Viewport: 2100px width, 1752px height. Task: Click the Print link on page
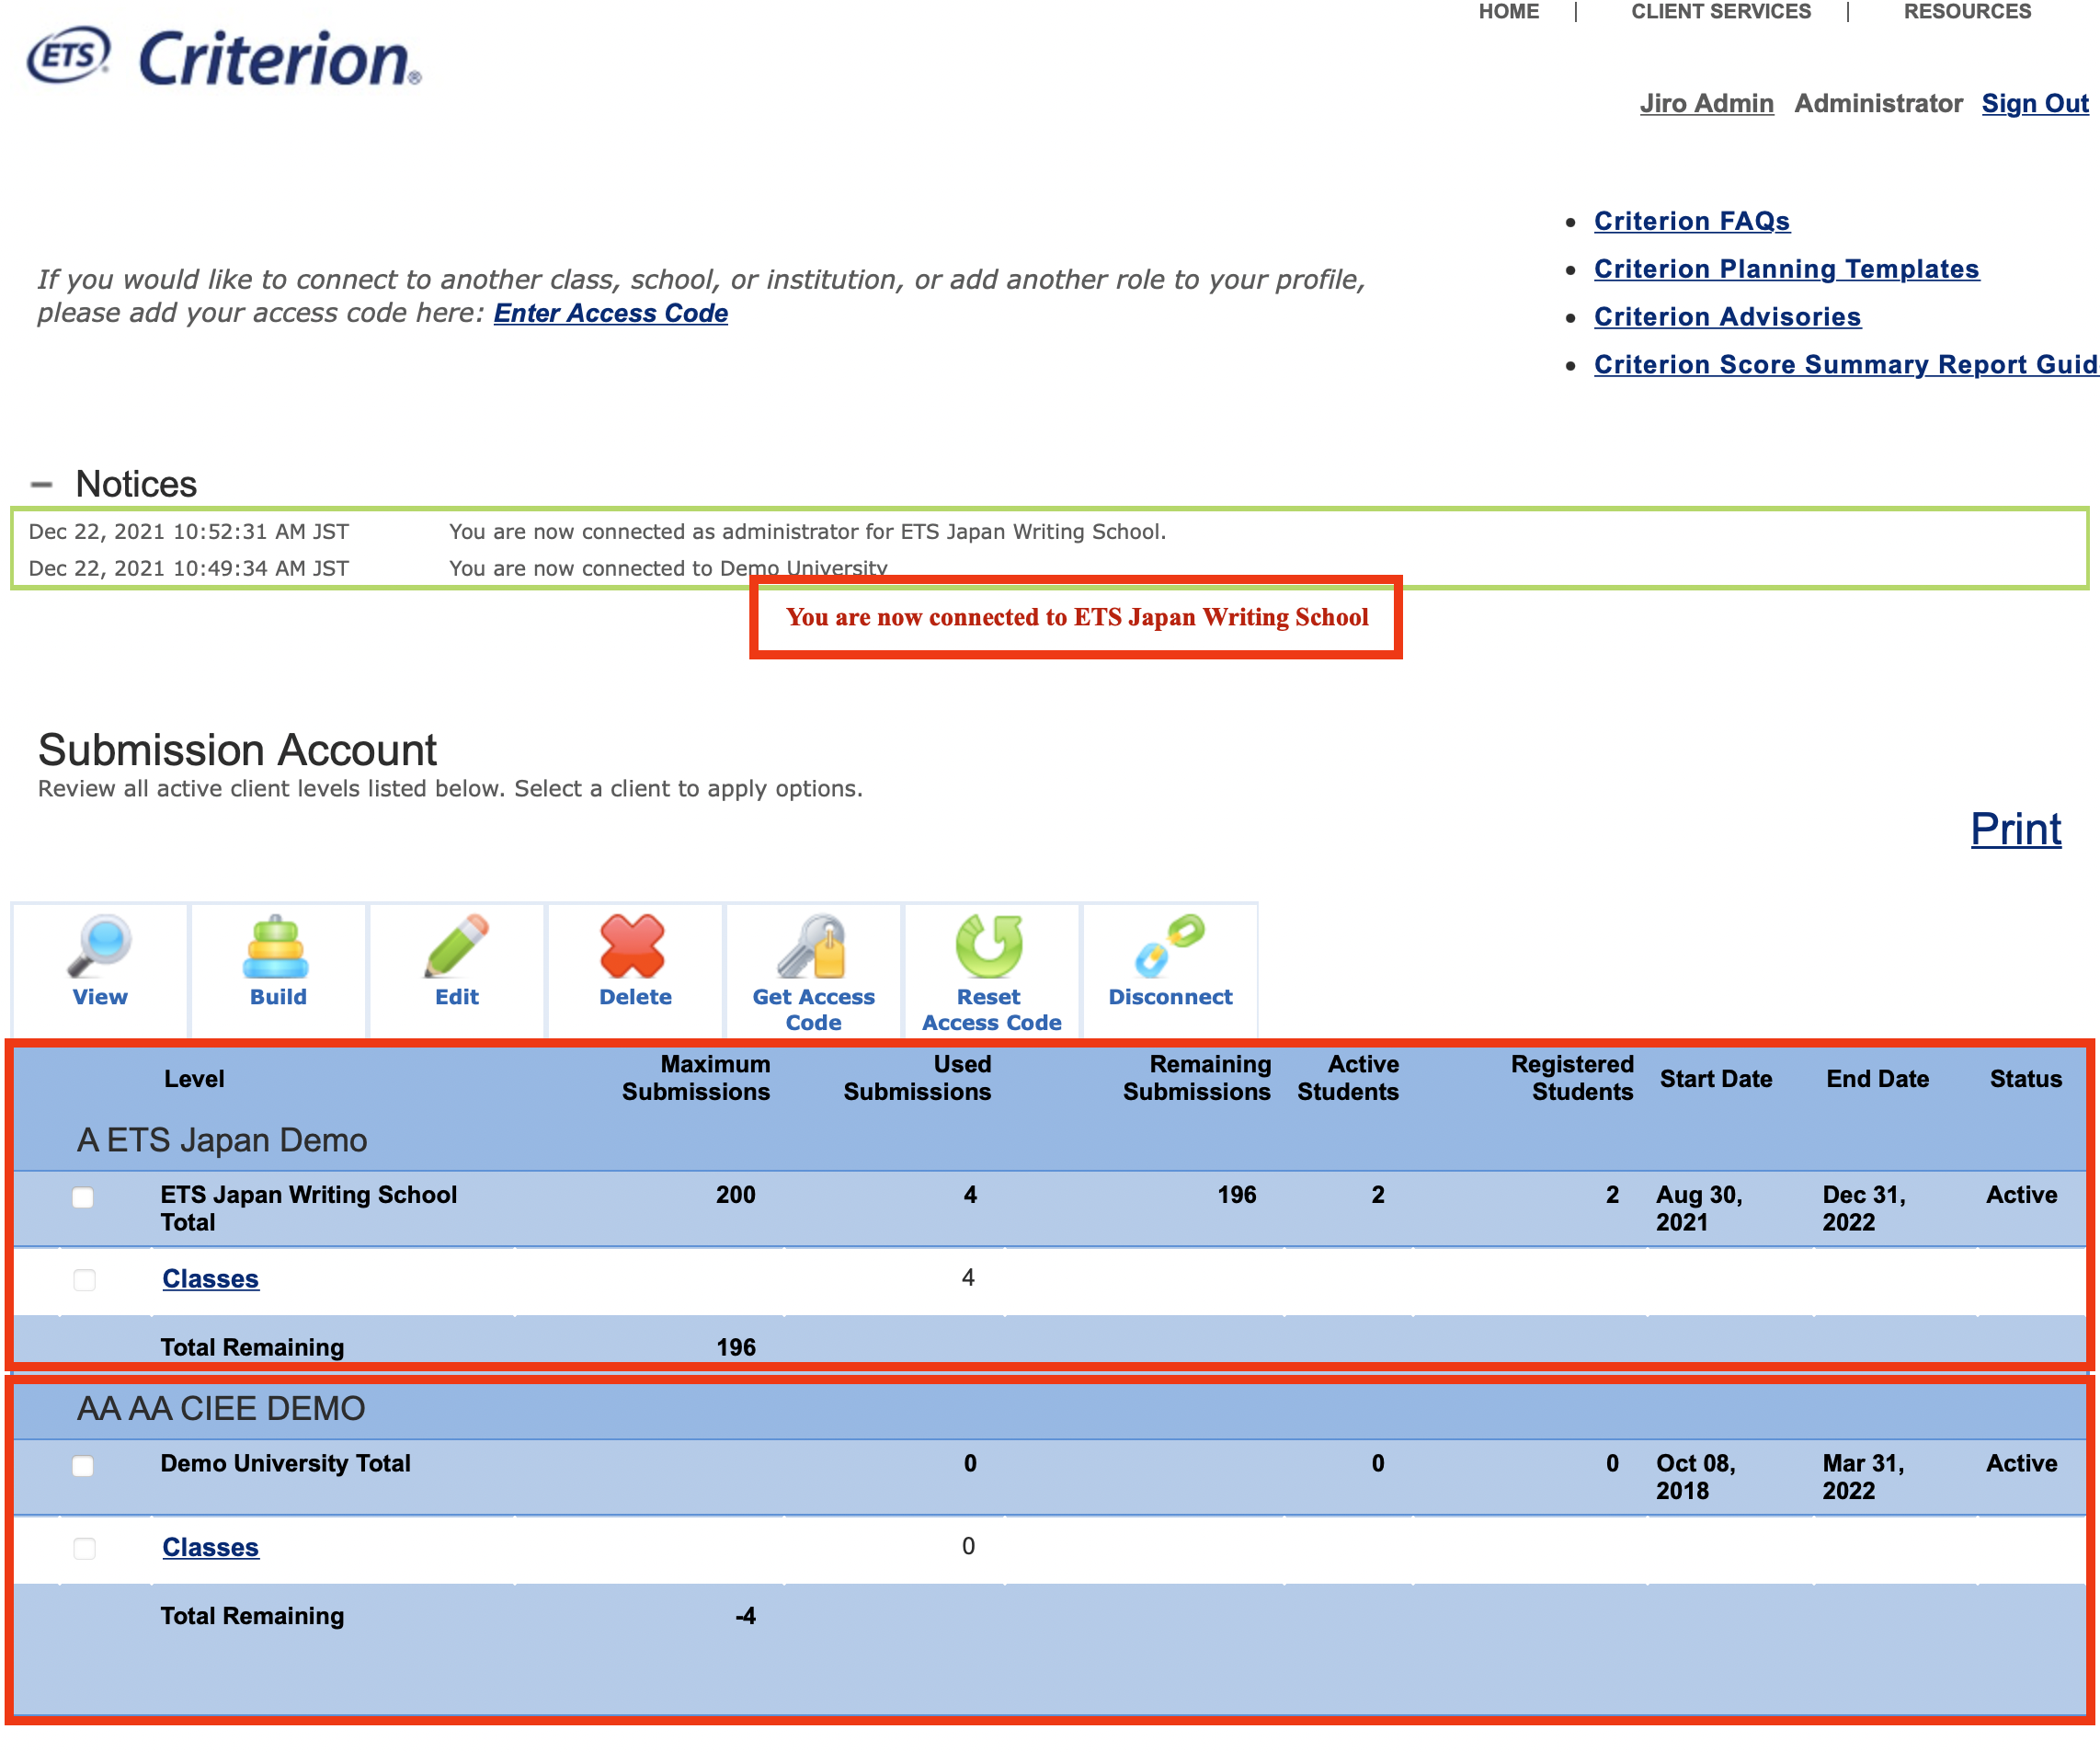(2013, 829)
